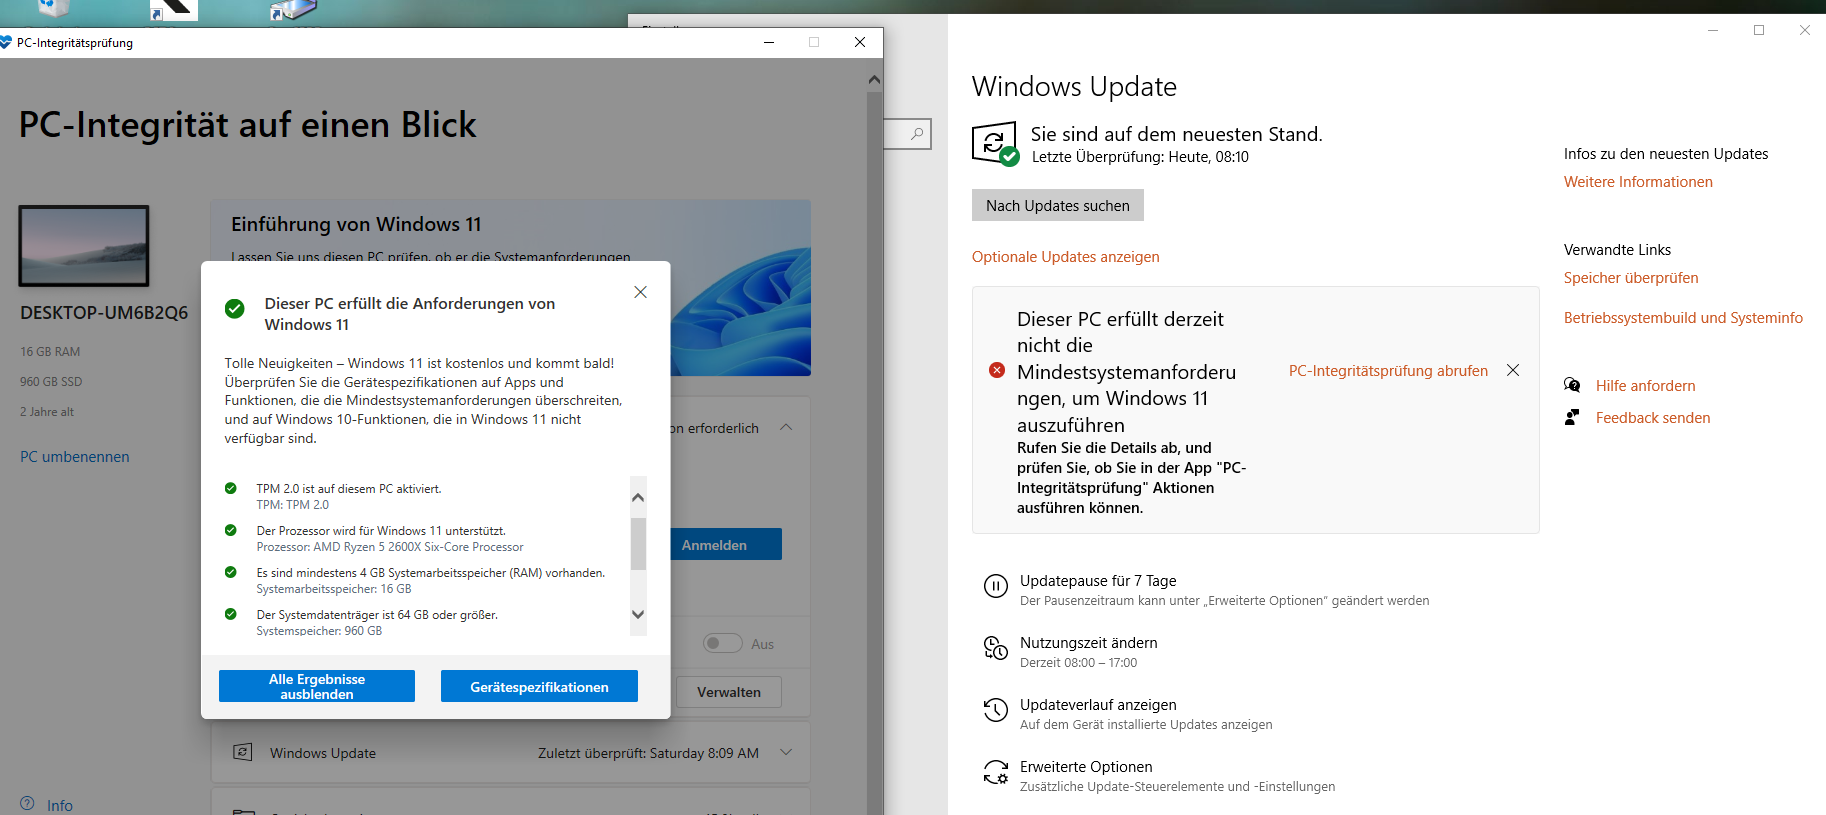Click the Updateverlauf history icon

tap(996, 710)
